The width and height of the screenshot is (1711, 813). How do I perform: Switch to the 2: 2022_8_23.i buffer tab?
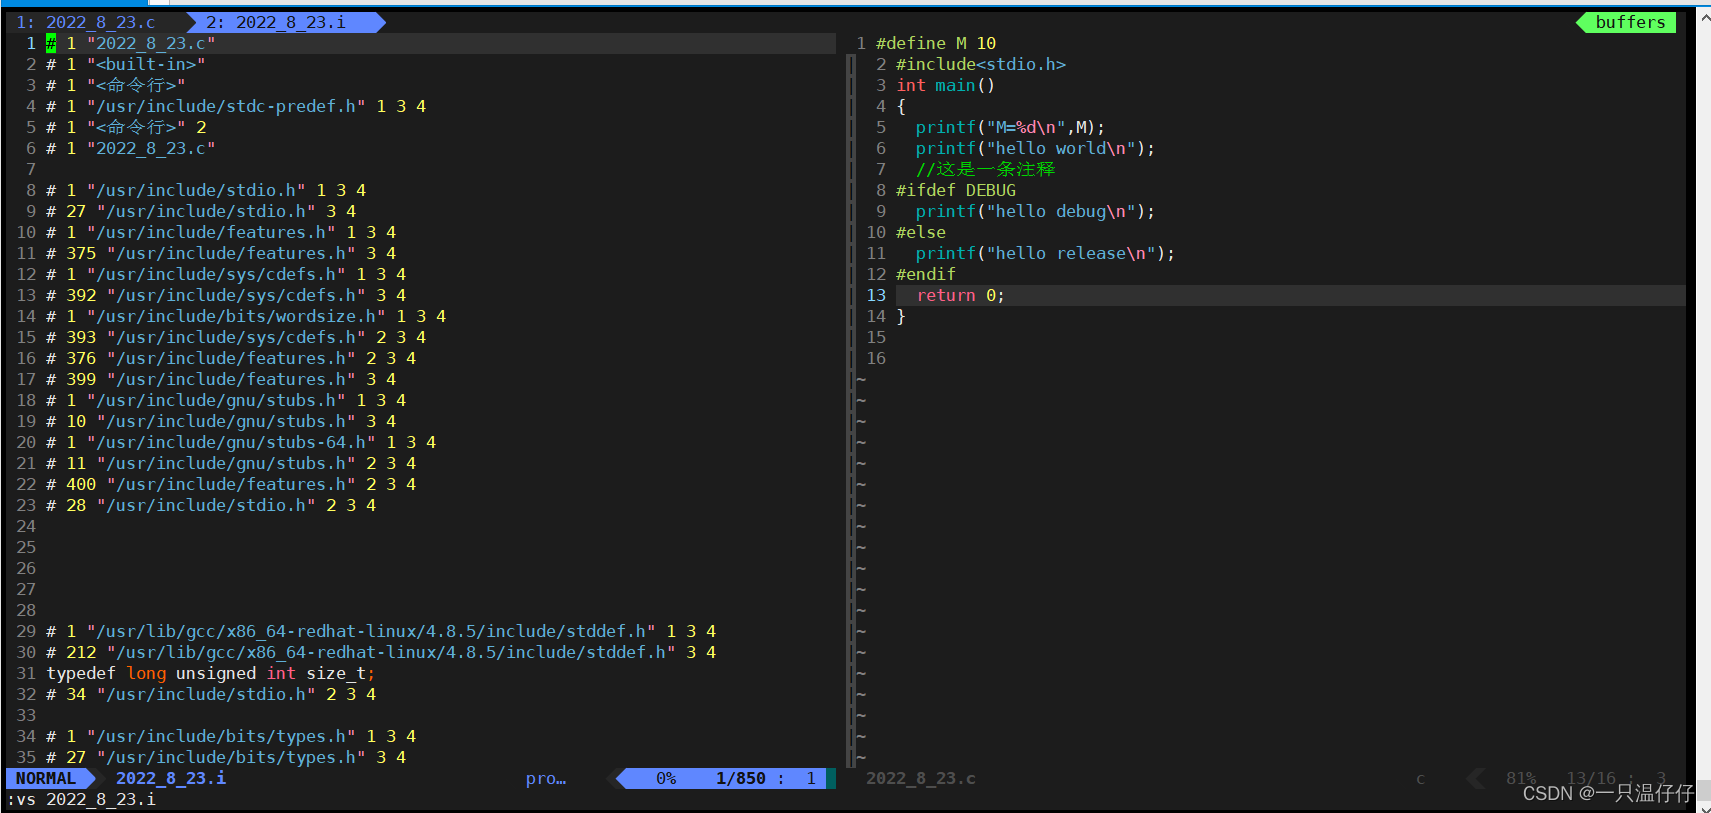276,22
